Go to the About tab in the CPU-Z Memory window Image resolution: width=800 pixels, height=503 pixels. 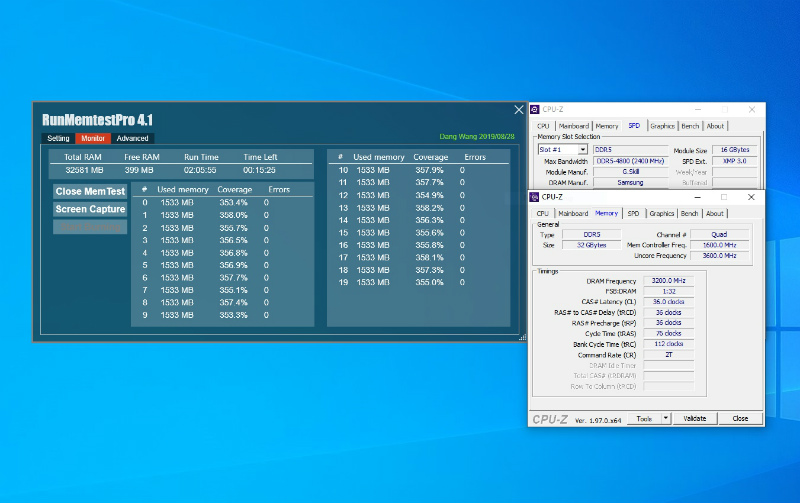coord(715,213)
